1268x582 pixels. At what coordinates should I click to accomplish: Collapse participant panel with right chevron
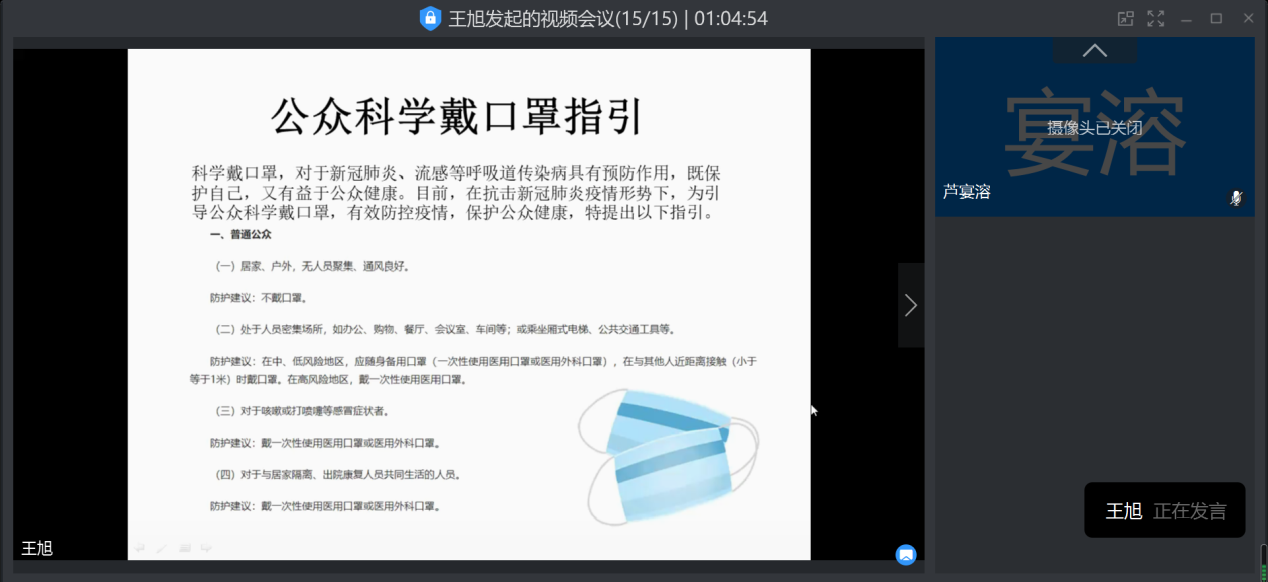coord(910,305)
